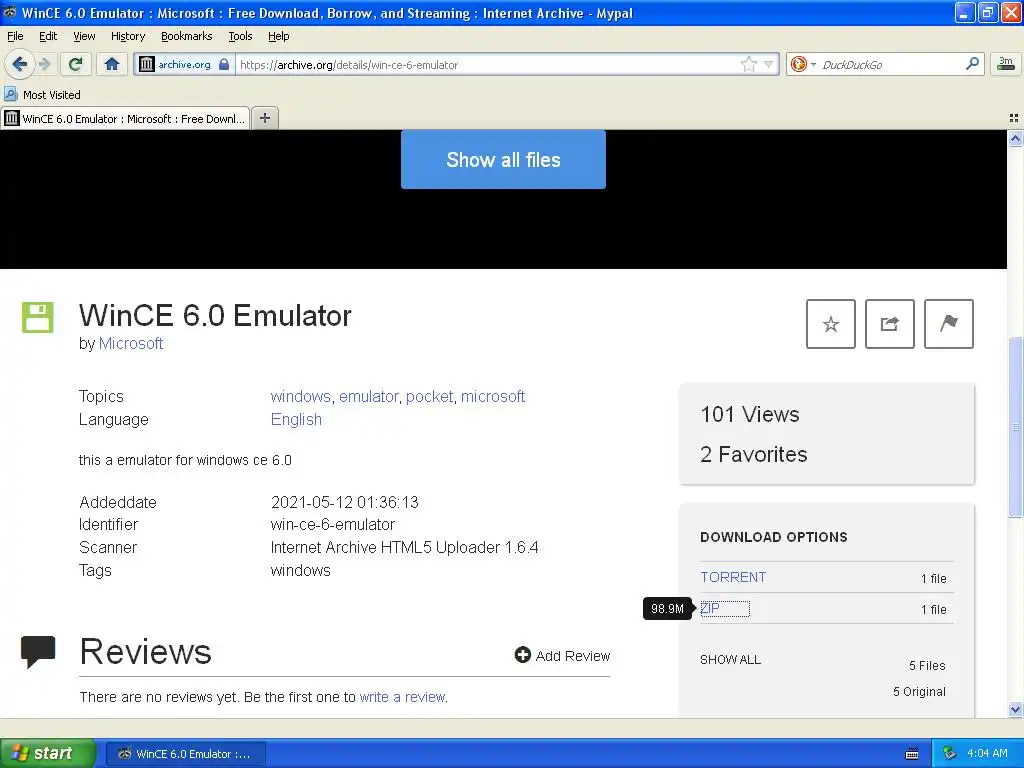Image resolution: width=1024 pixels, height=768 pixels.
Task: Click the green floppy disk software icon
Action: [38, 317]
